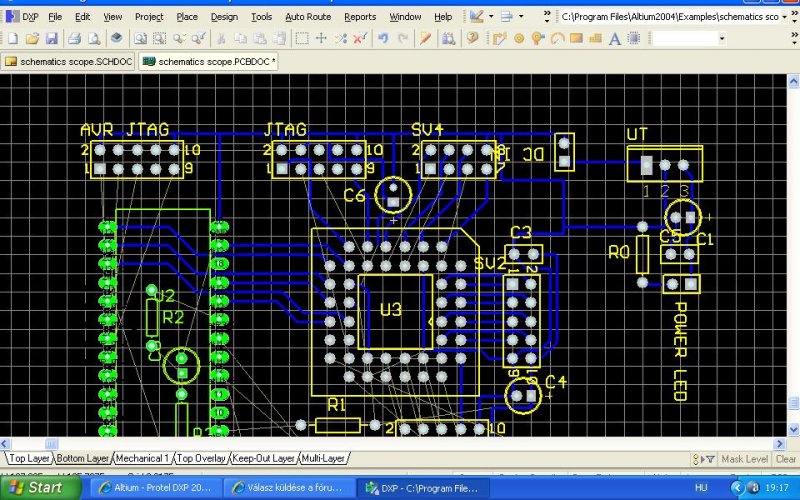Select the Place String text tool
Screen dimensions: 800x500
(615, 38)
